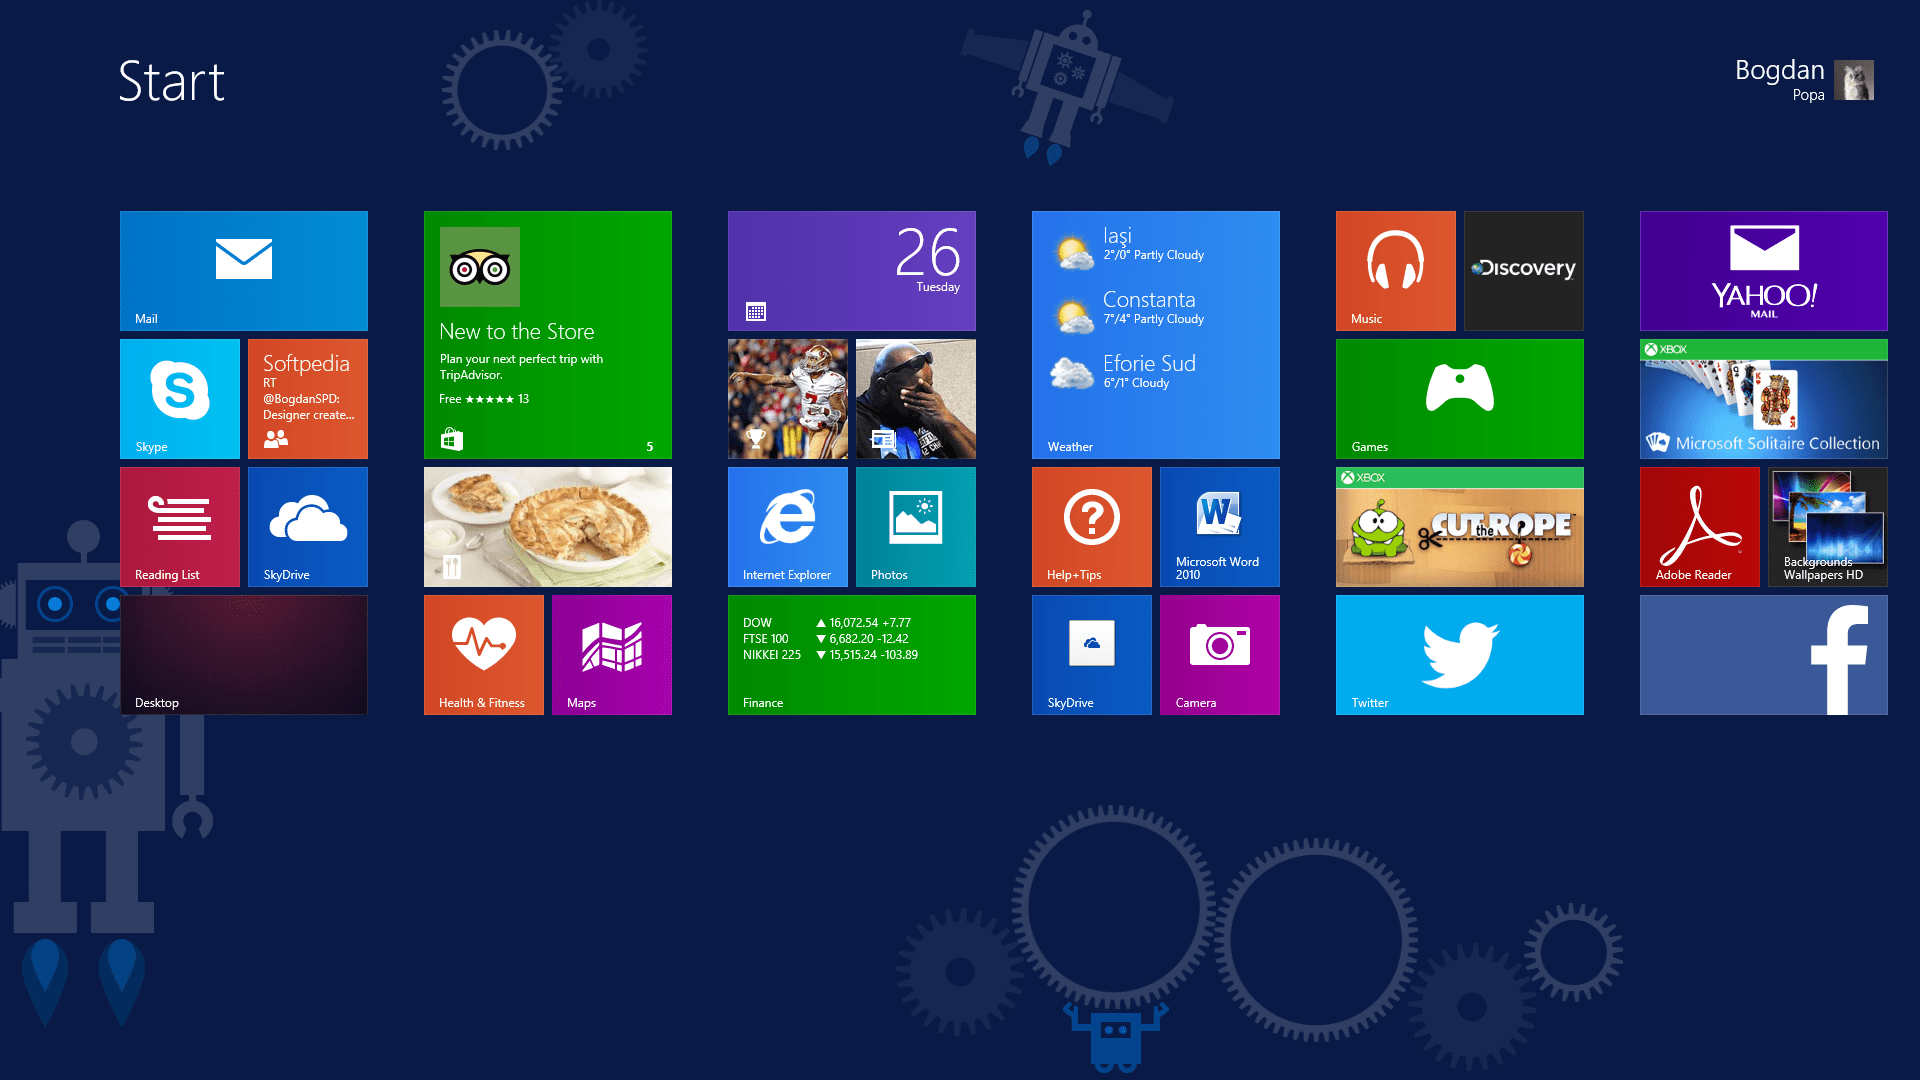1920x1080 pixels.
Task: Launch the Skype app tile
Action: (180, 398)
